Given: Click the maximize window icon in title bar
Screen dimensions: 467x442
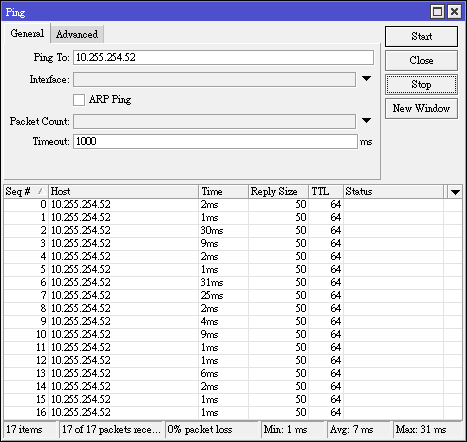Looking at the screenshot, I should coord(437,12).
